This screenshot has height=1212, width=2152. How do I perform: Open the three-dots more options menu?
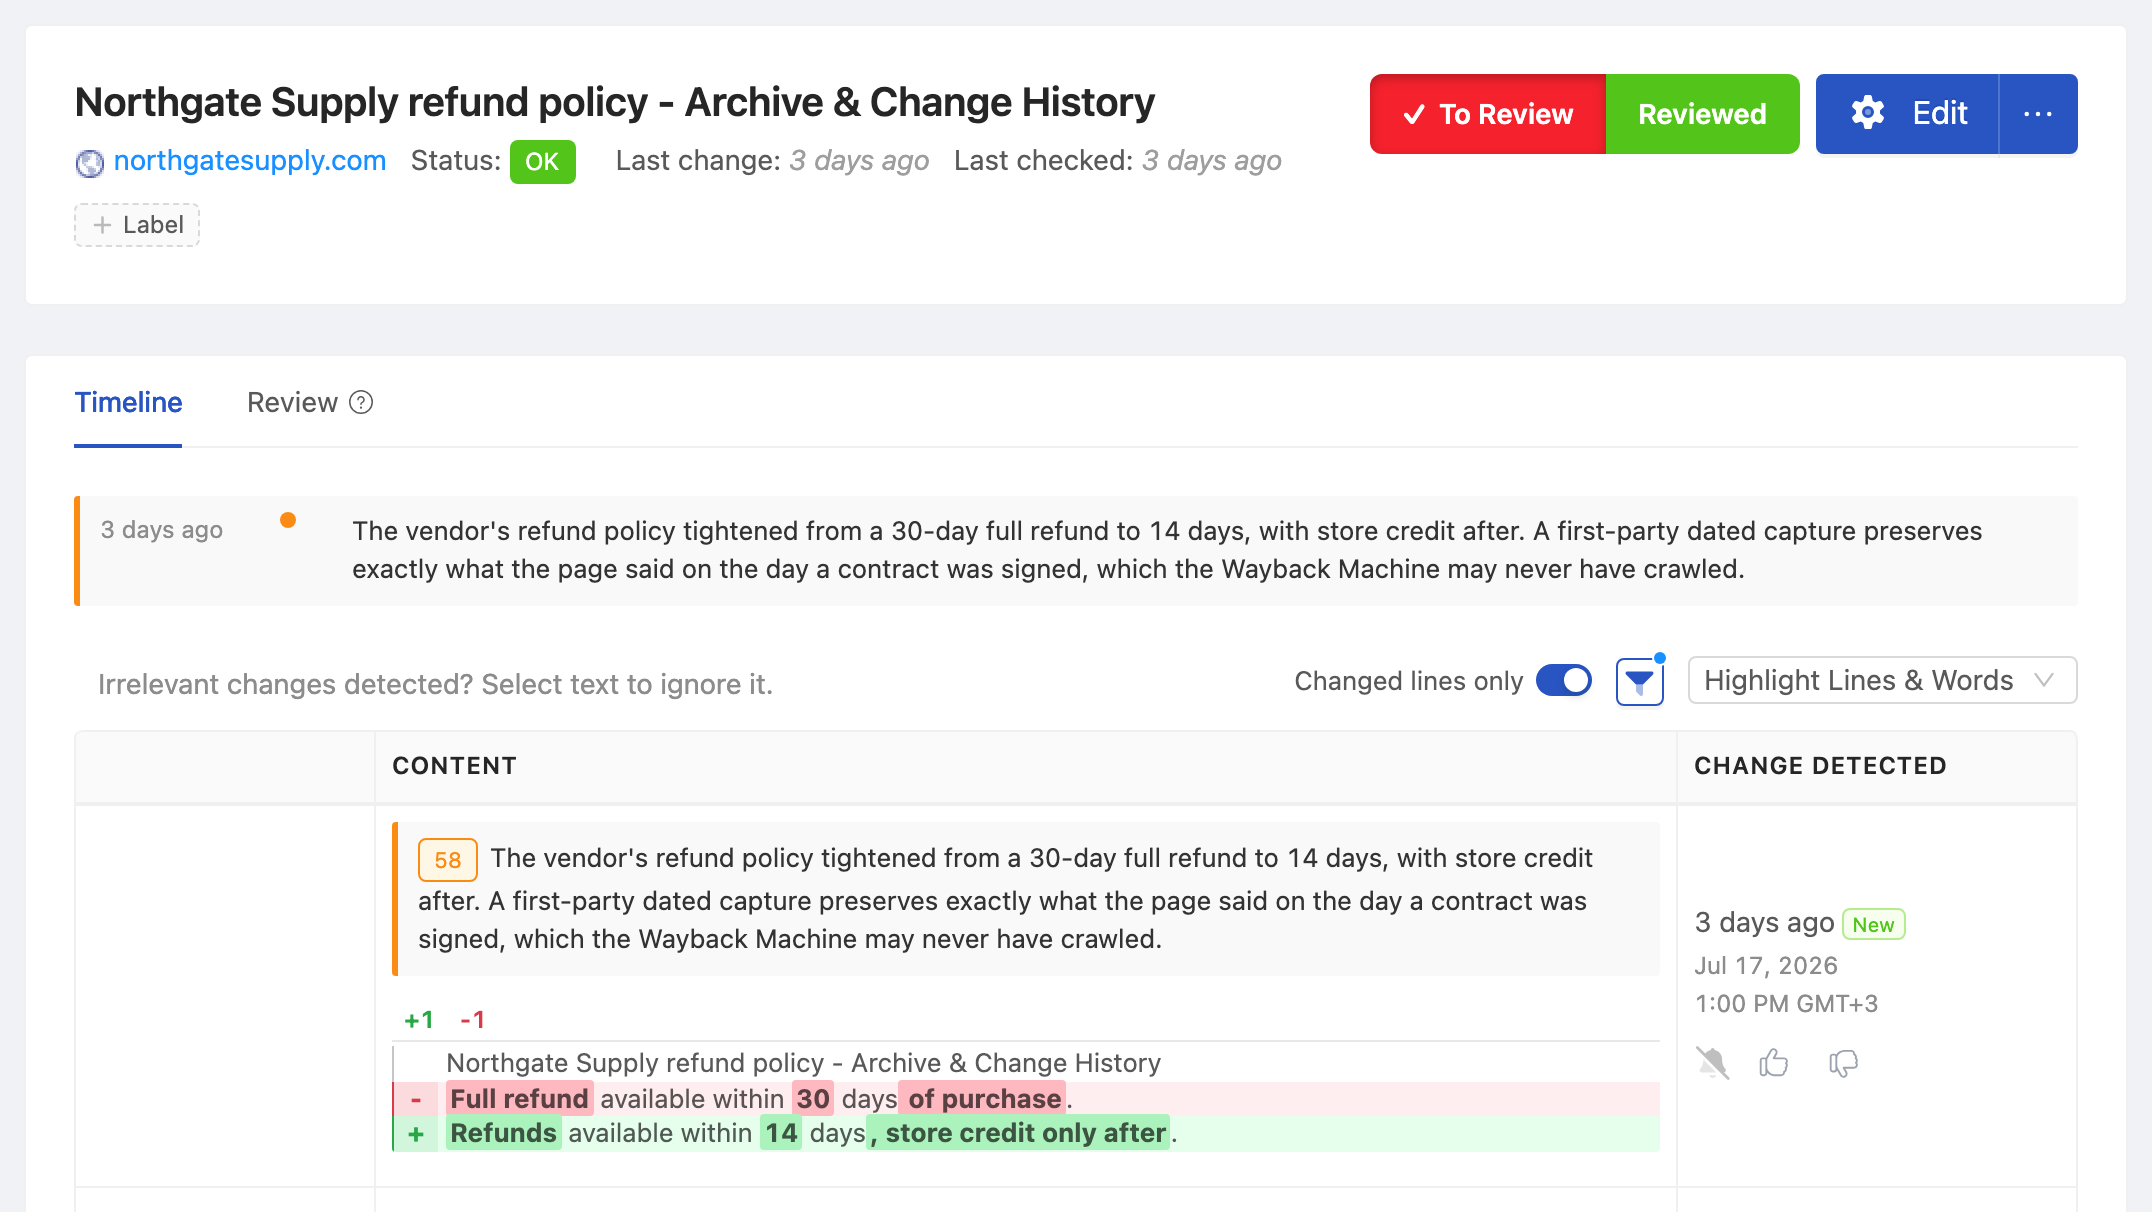click(x=2038, y=114)
